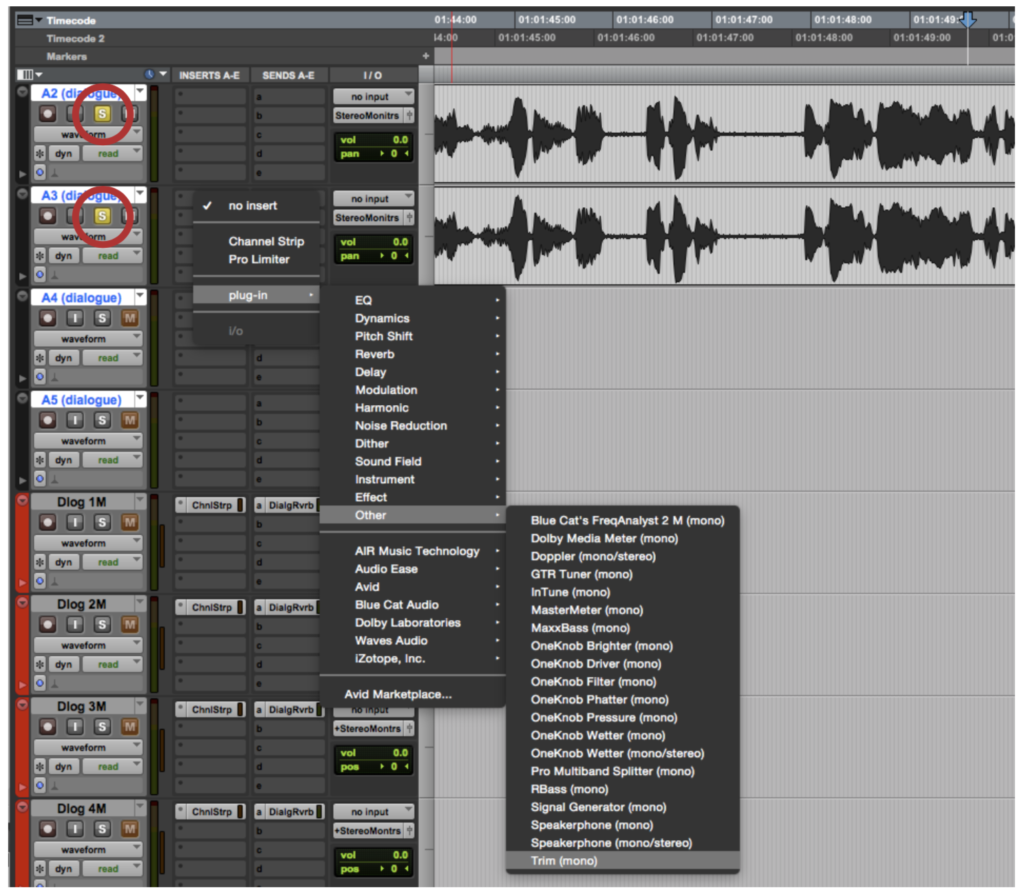
Task: Click the freeze snowflake on A5 (dialogue)
Action: click(x=40, y=460)
